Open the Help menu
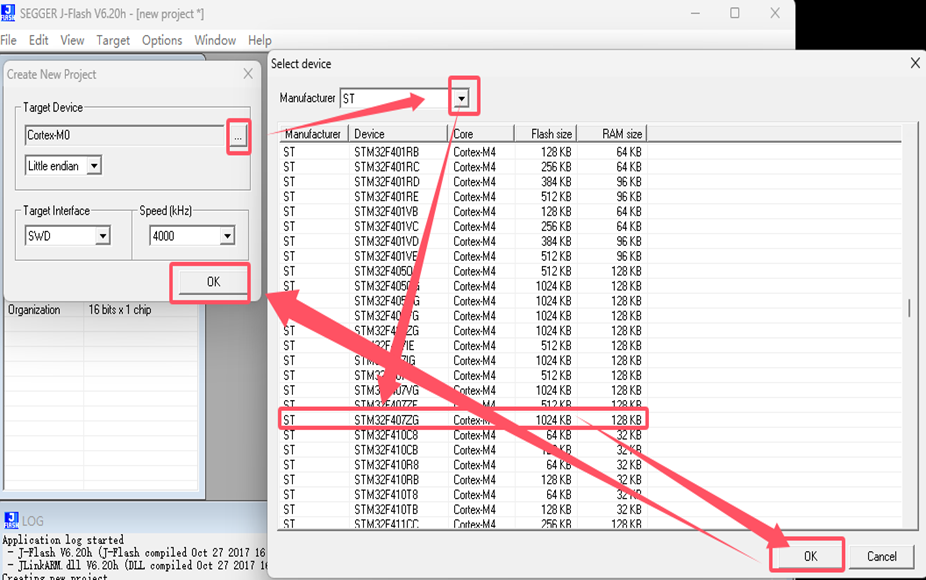The height and width of the screenshot is (580, 926). point(259,40)
